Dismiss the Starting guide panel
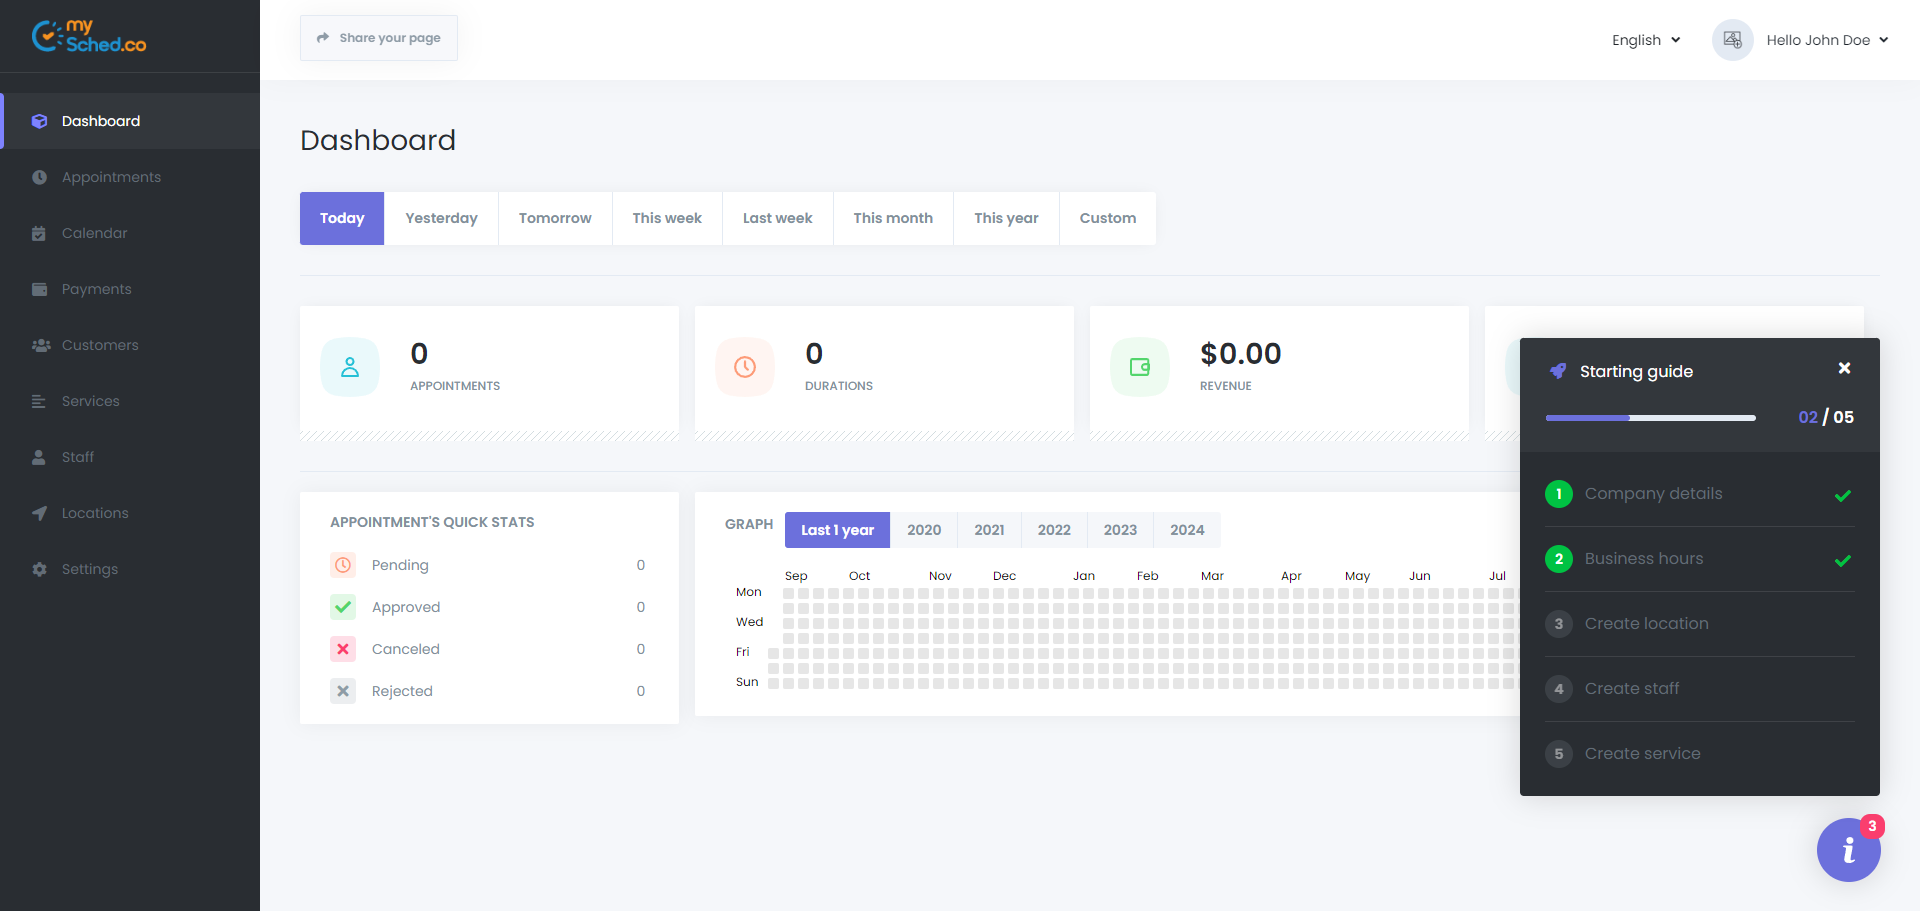The height and width of the screenshot is (911, 1920). [x=1844, y=368]
